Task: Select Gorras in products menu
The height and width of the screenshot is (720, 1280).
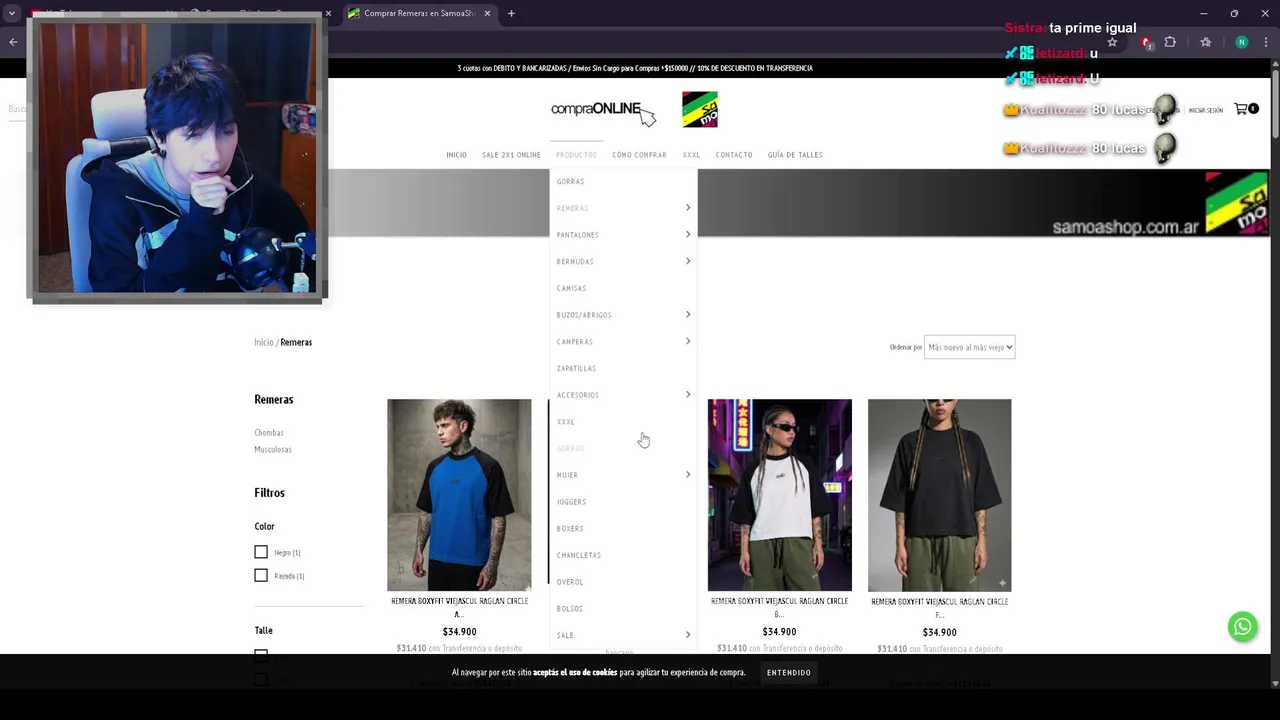Action: click(x=570, y=182)
